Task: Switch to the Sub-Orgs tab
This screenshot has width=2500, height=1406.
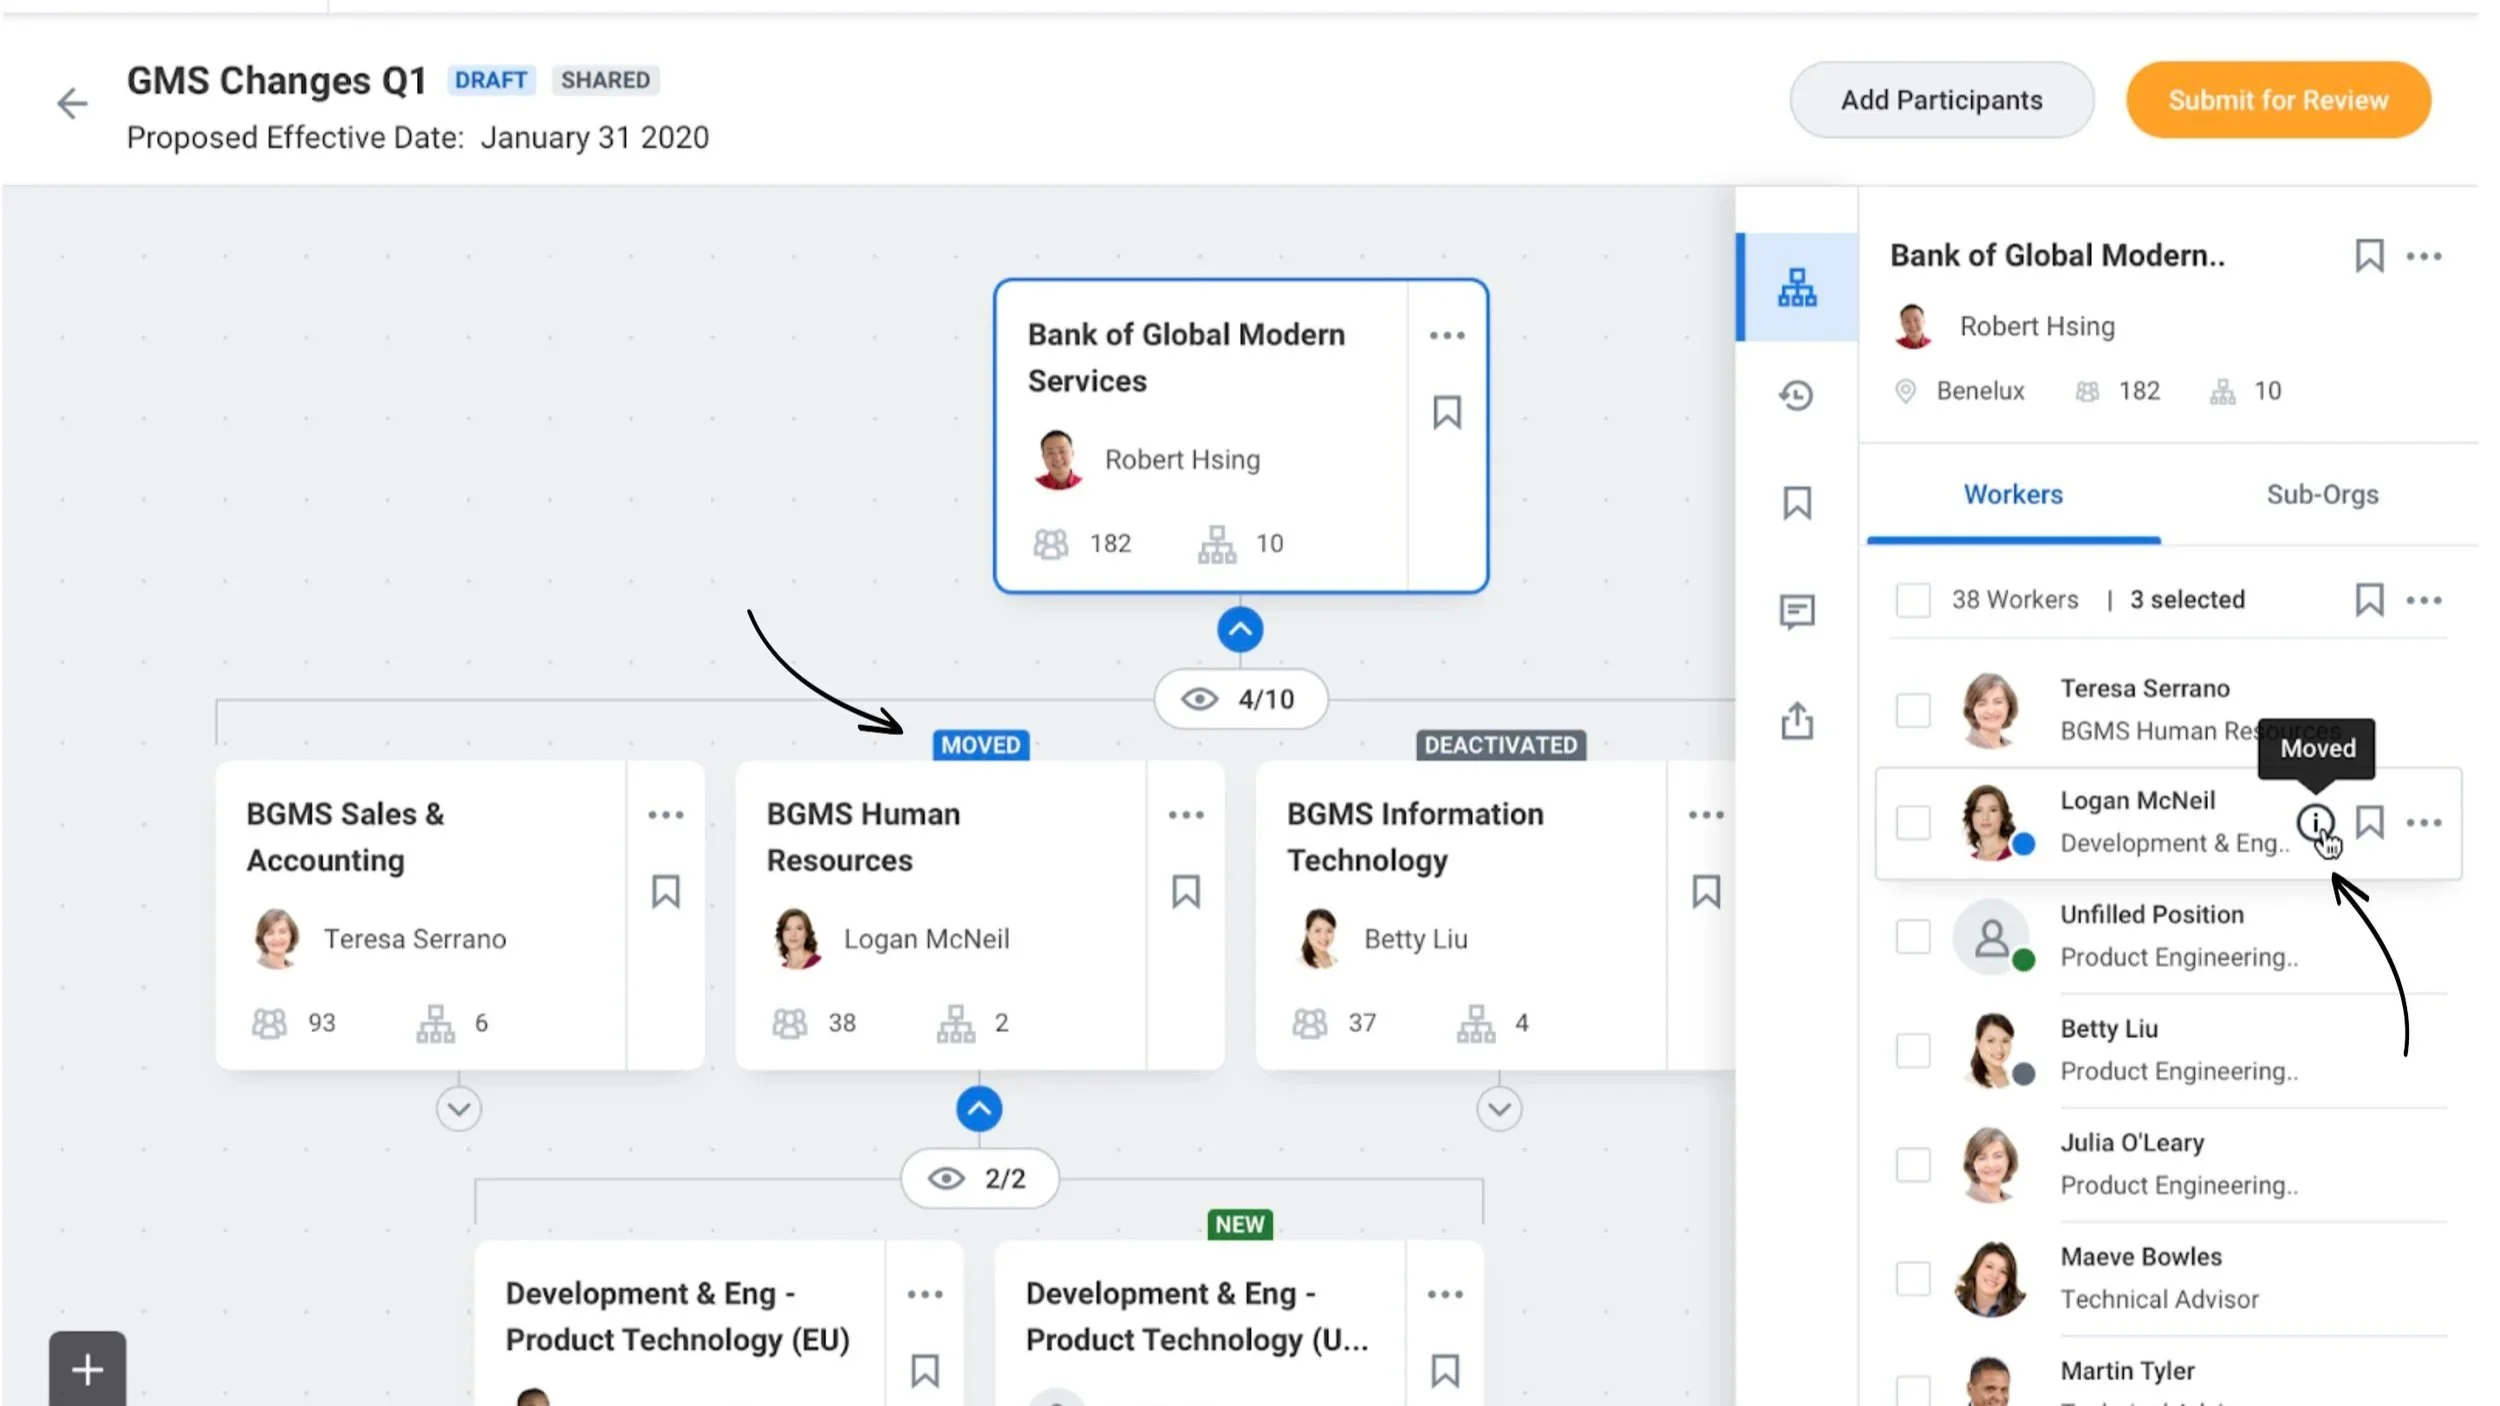Action: pos(2321,495)
